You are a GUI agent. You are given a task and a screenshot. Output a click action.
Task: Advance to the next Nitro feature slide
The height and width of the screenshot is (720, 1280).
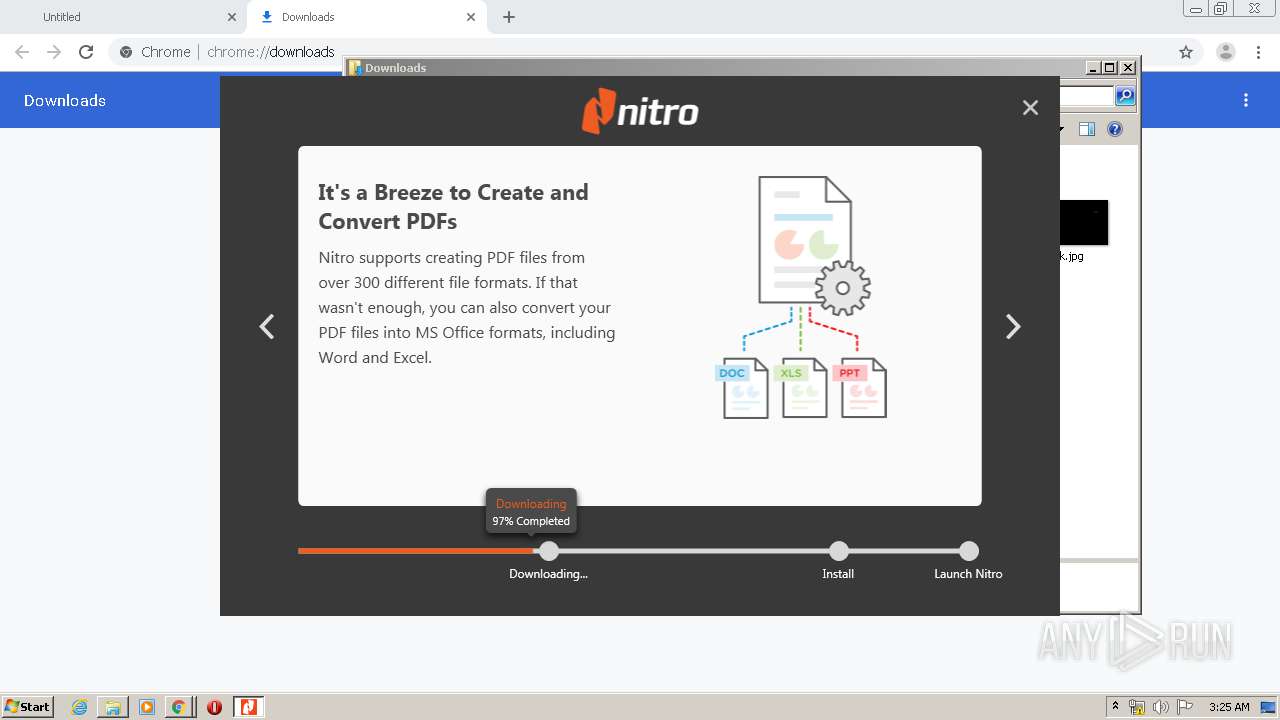click(x=1013, y=326)
